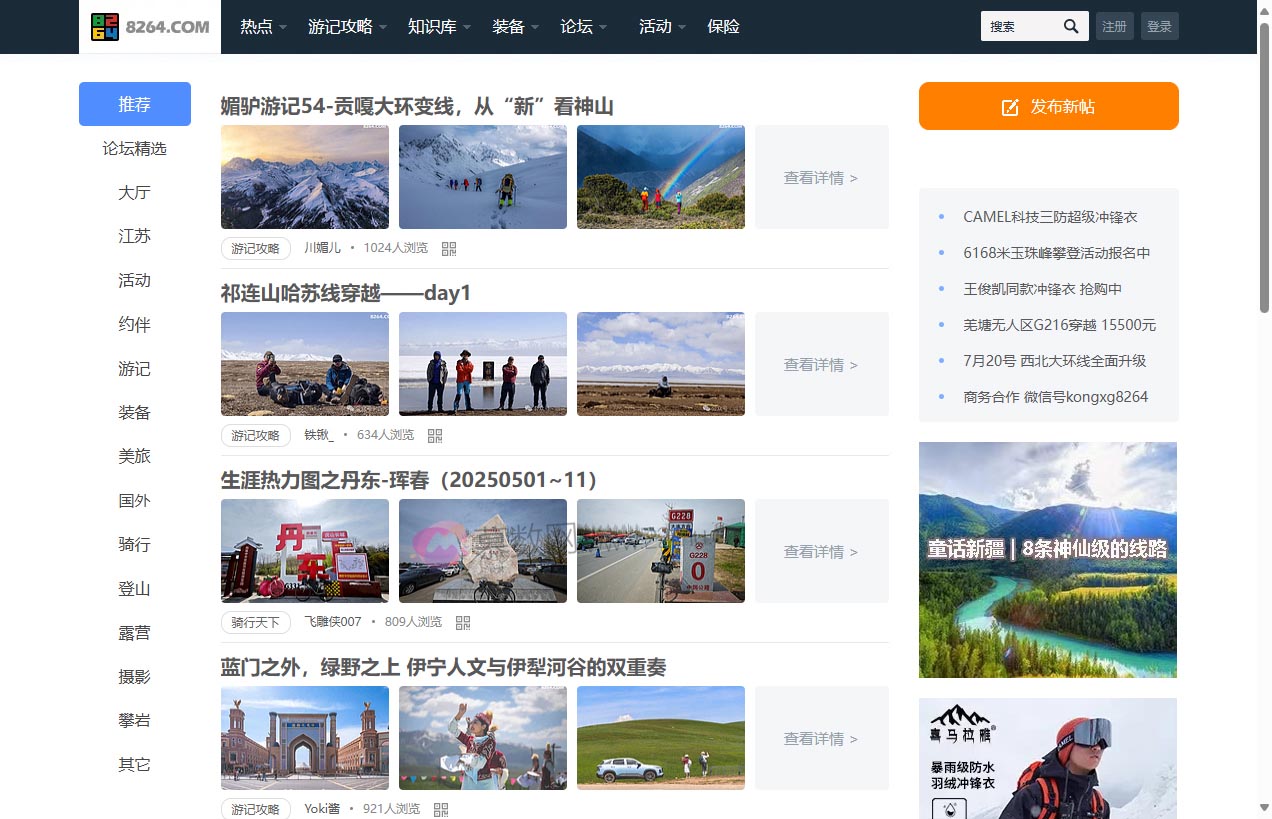Viewport: 1272px width, 819px height.
Task: Select the 论坛精选 sidebar tab
Action: tap(135, 149)
